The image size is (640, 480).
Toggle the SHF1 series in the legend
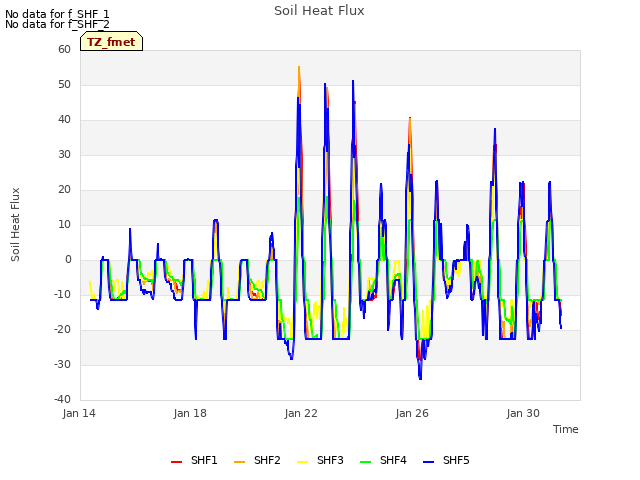pyautogui.click(x=194, y=460)
